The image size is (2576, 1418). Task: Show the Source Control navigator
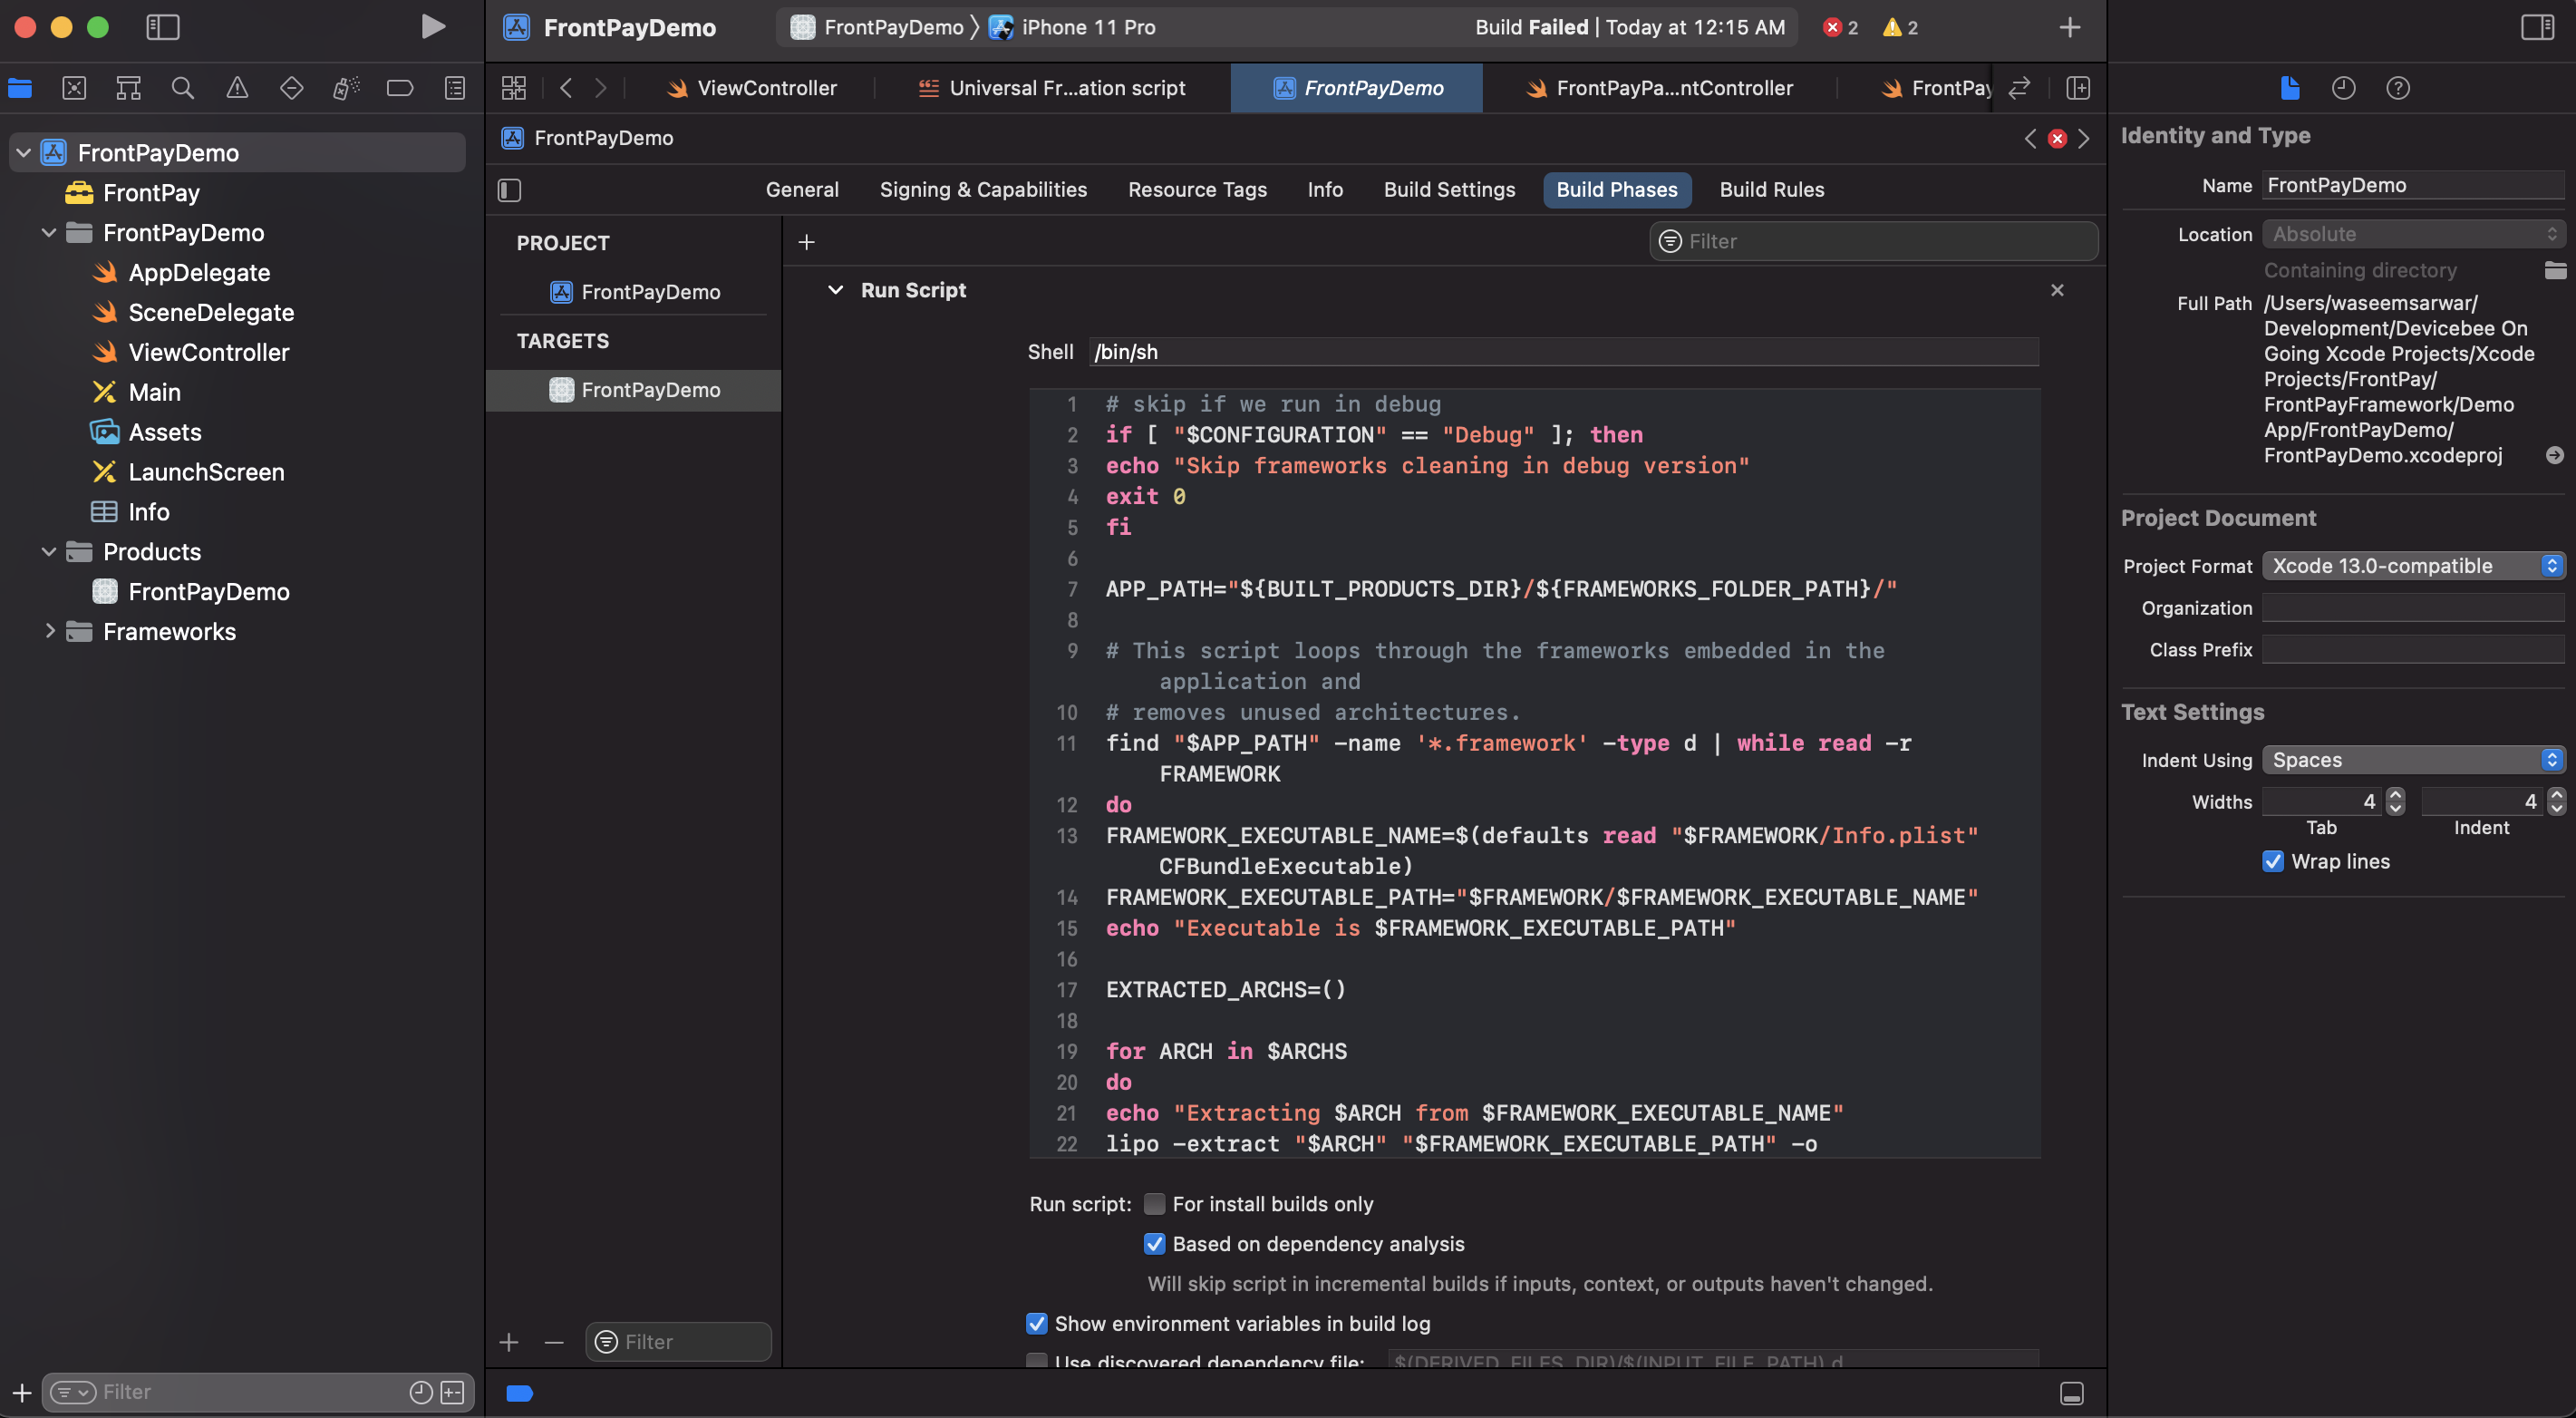(x=74, y=88)
